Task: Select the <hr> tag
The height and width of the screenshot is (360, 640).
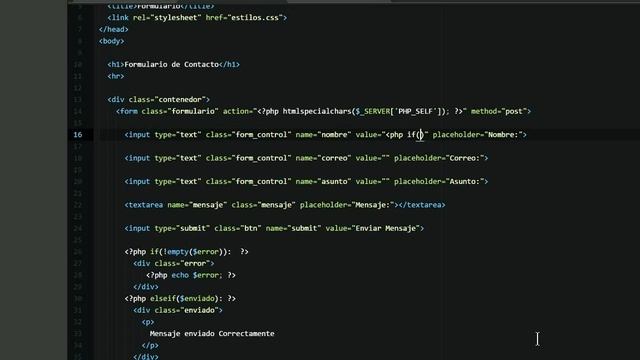Action: [116, 76]
